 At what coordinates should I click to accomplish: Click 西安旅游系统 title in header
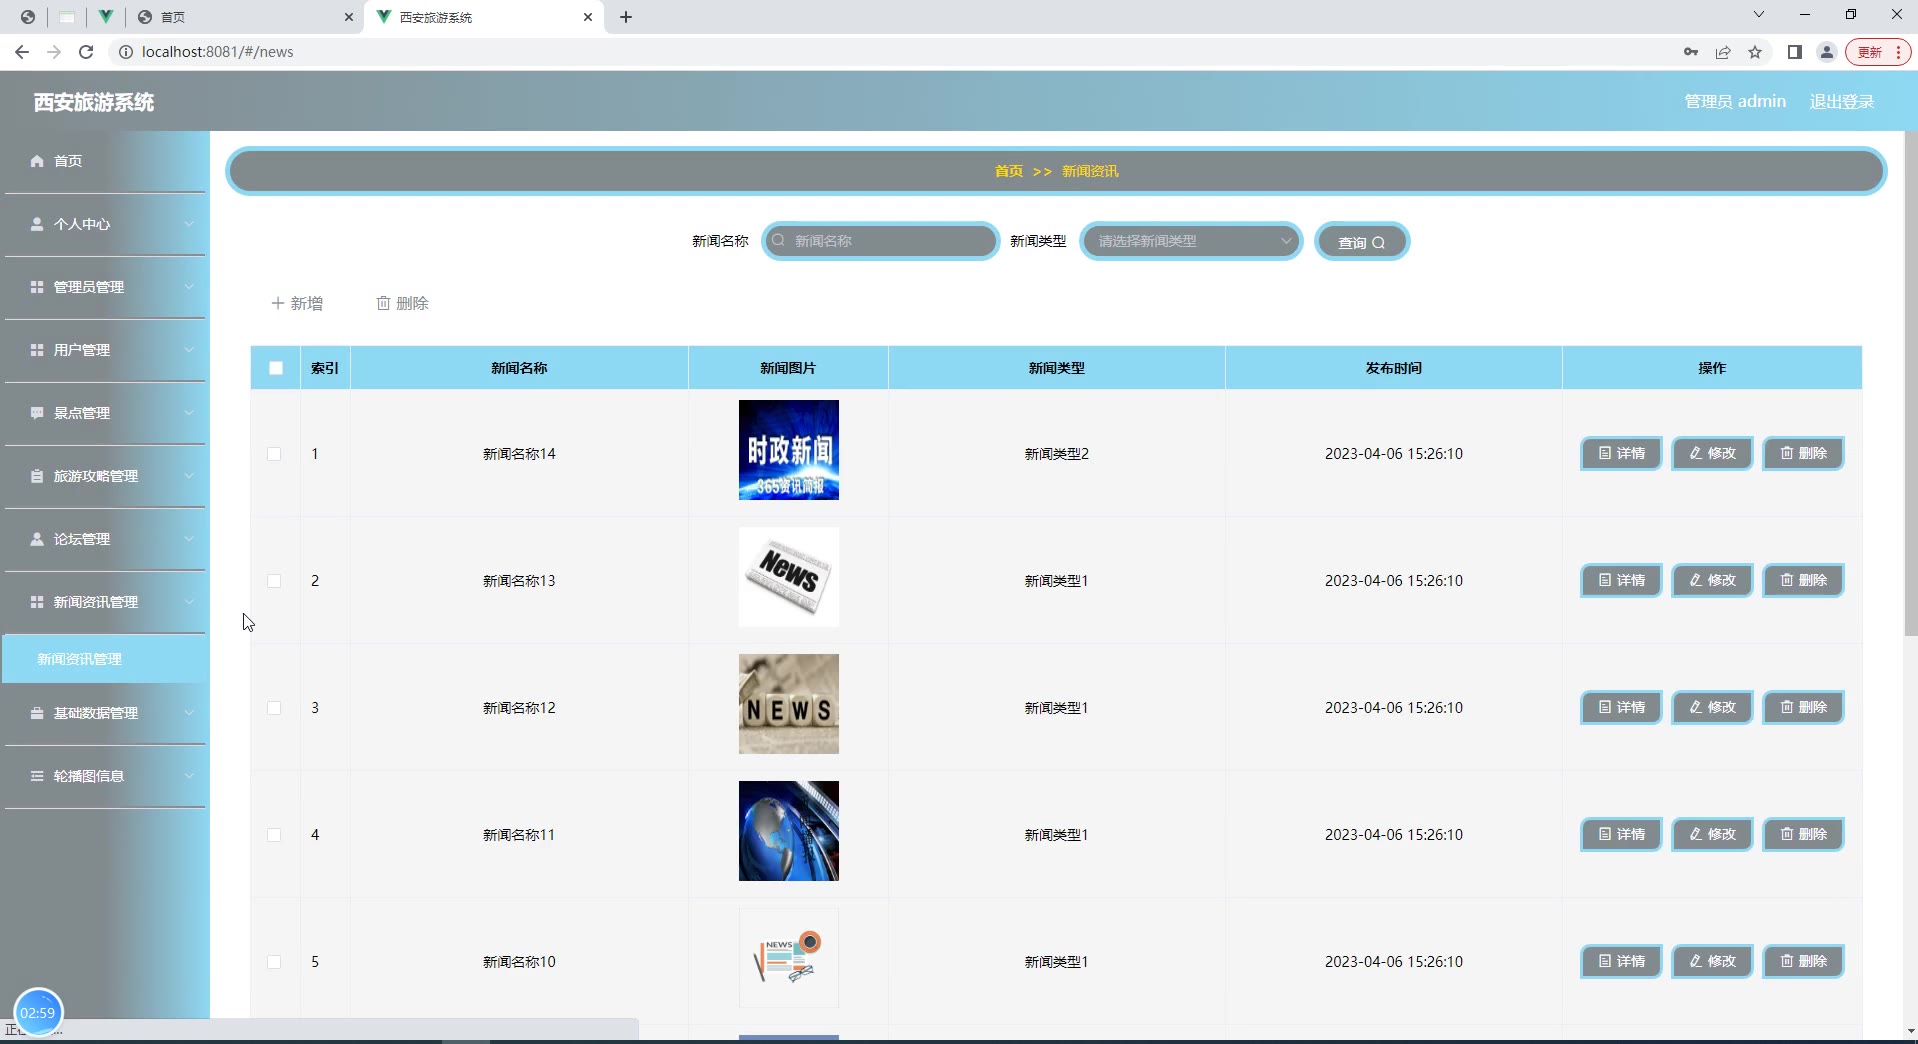94,102
